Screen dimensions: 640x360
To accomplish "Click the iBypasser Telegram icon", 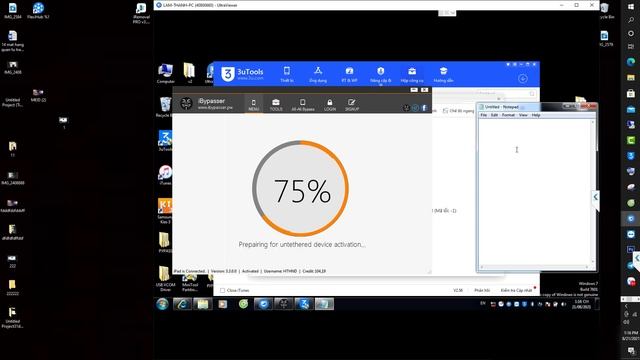I will tap(415, 108).
